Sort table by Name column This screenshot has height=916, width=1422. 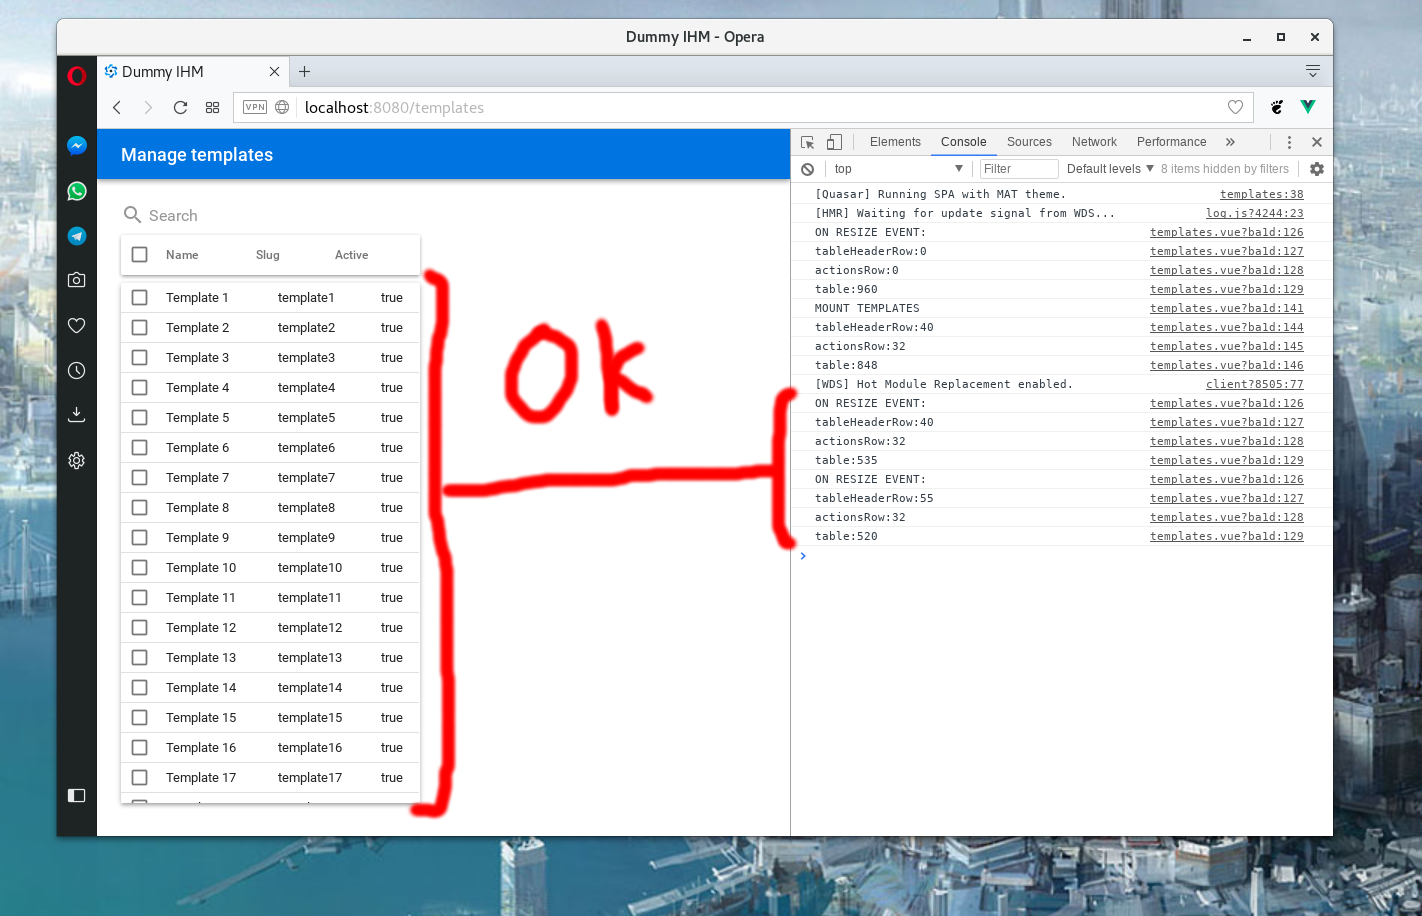click(182, 255)
